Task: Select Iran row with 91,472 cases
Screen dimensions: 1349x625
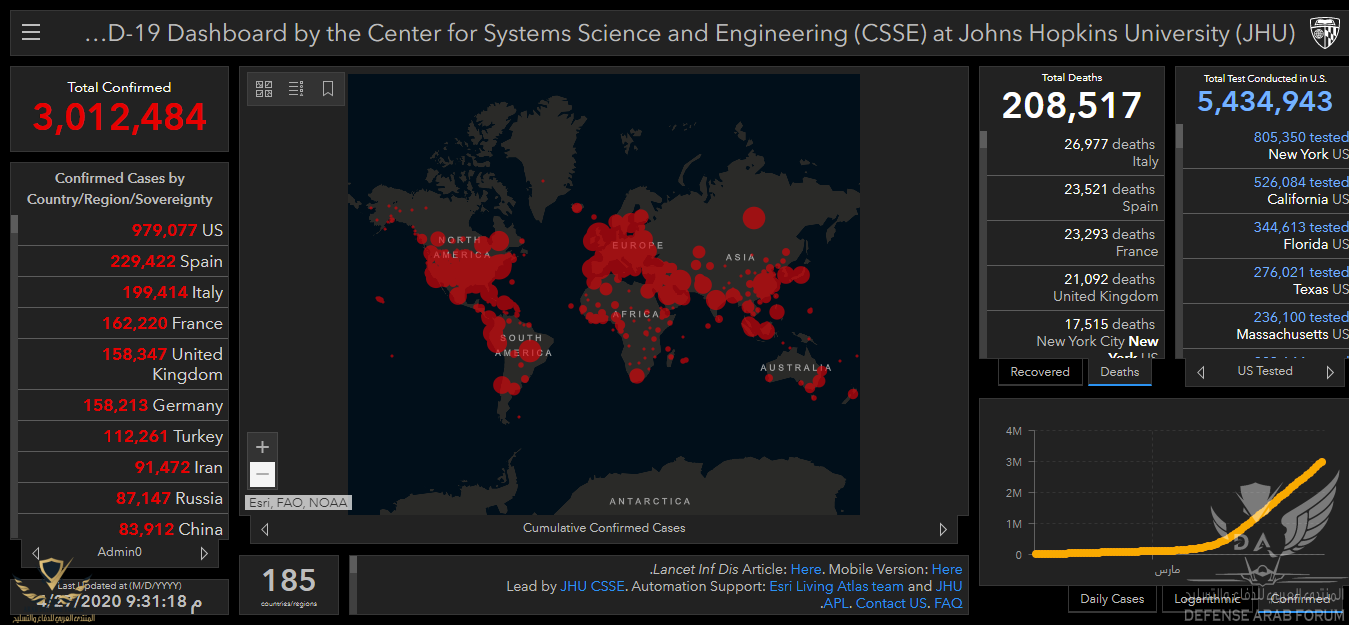Action: 123,467
